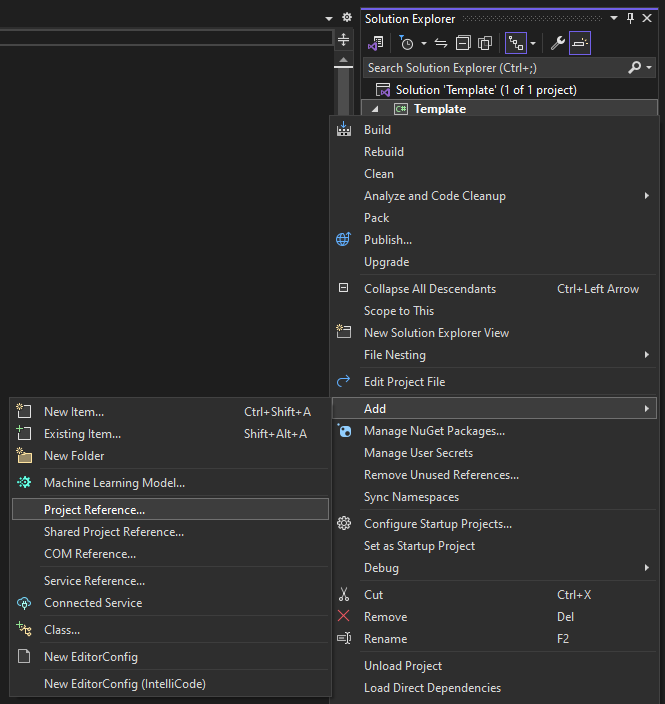The height and width of the screenshot is (704, 665).
Task: Click the Show All Files icon
Action: pyautogui.click(x=485, y=43)
